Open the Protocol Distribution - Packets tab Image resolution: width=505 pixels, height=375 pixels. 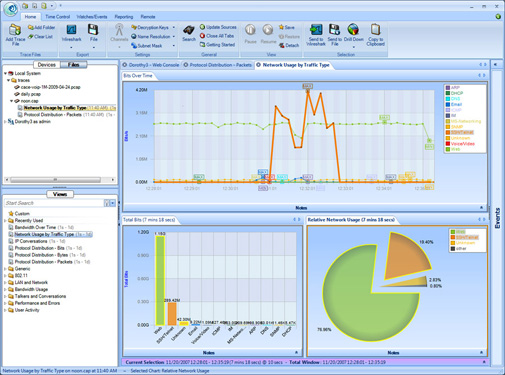pos(217,65)
